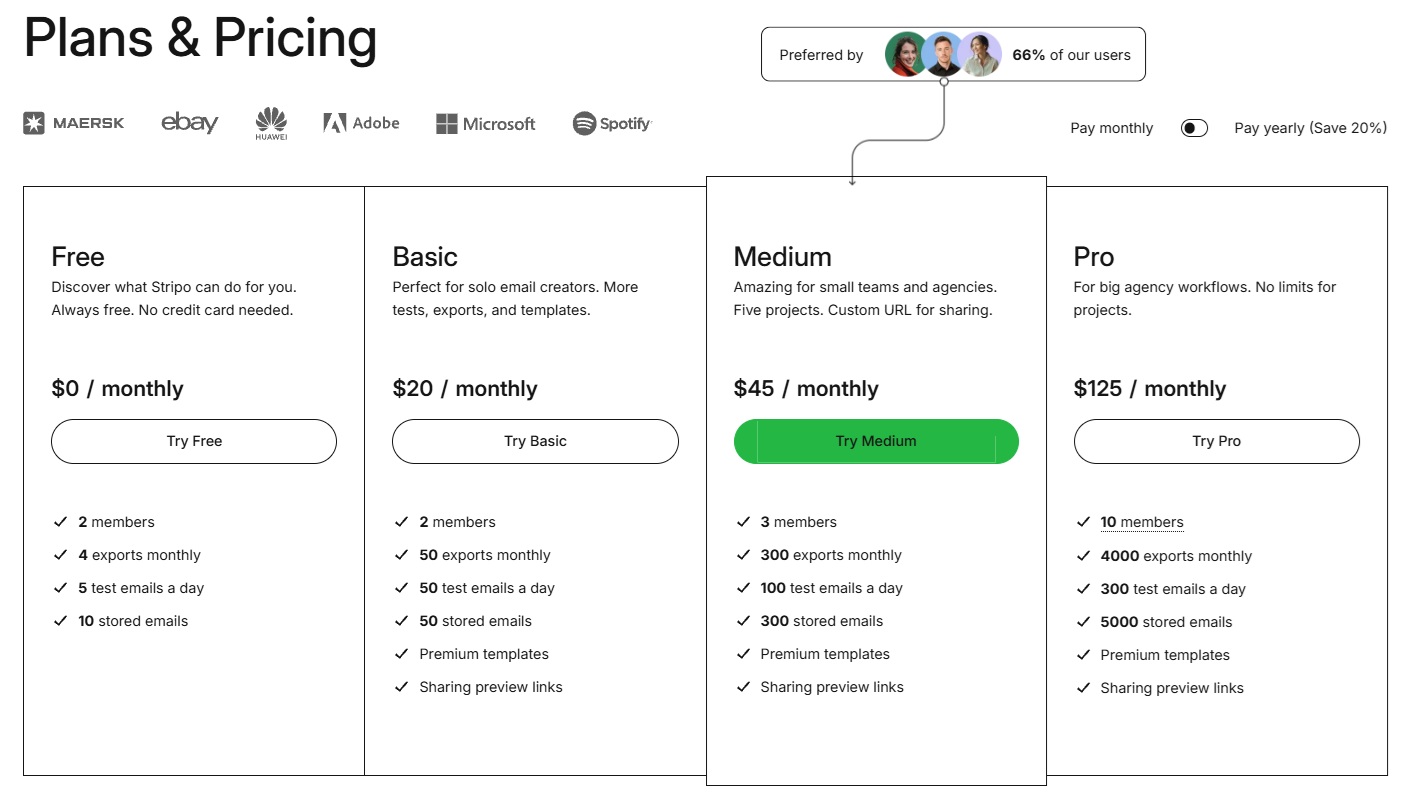Click the Maersk logo

tap(74, 123)
